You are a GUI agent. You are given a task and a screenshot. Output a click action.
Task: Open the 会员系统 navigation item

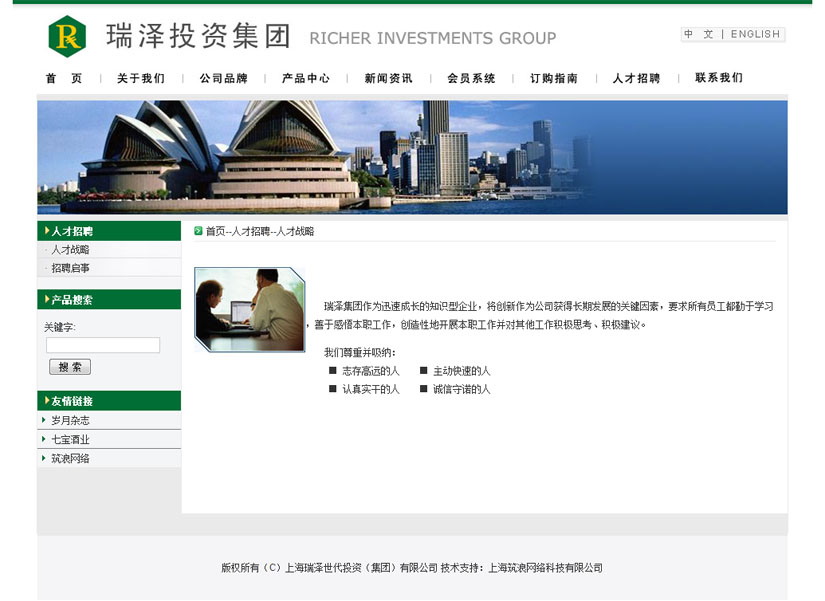471,78
